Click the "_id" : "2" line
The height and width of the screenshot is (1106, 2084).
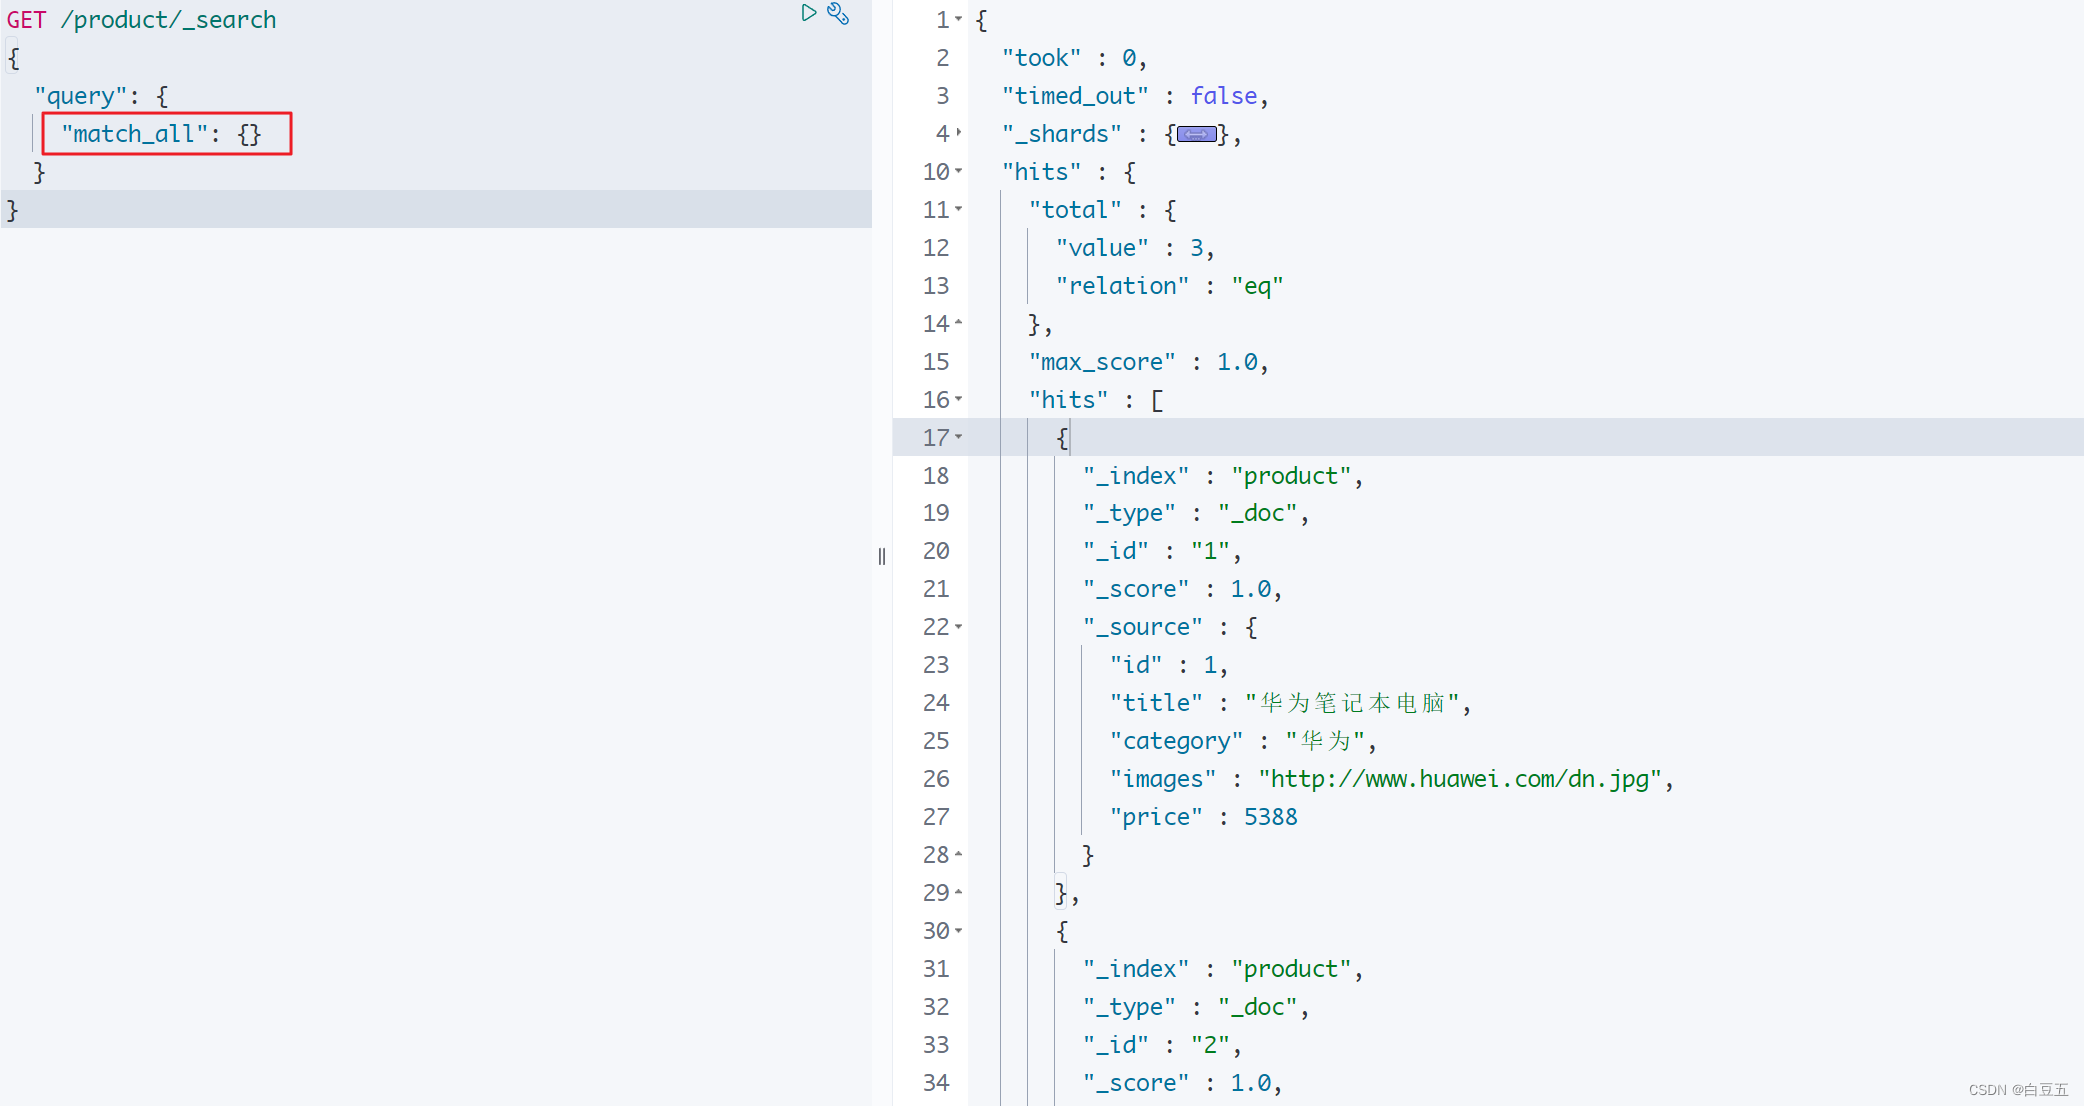point(1162,1045)
